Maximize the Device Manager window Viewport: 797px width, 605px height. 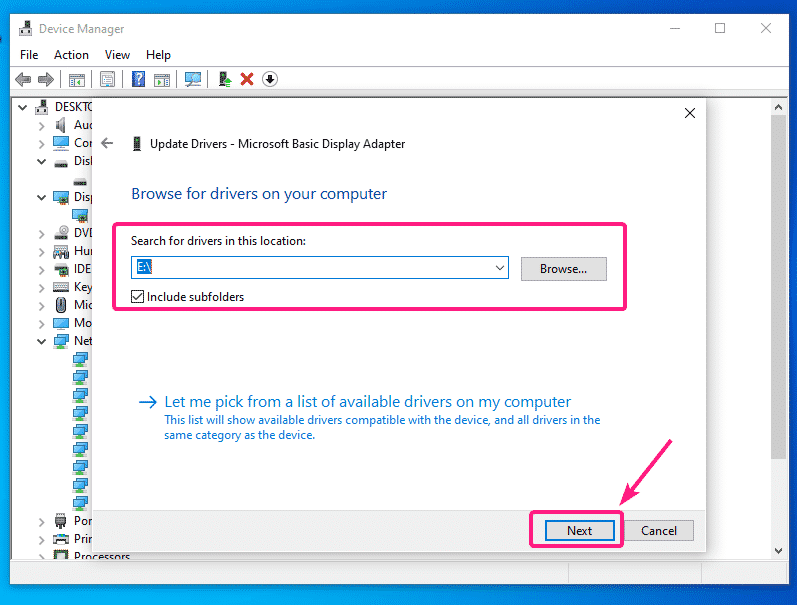click(720, 28)
